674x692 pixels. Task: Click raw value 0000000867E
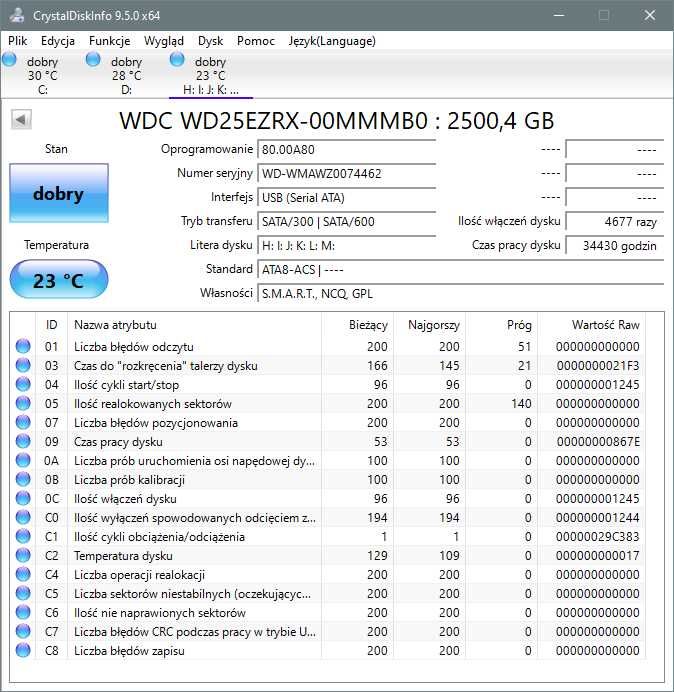(x=598, y=442)
